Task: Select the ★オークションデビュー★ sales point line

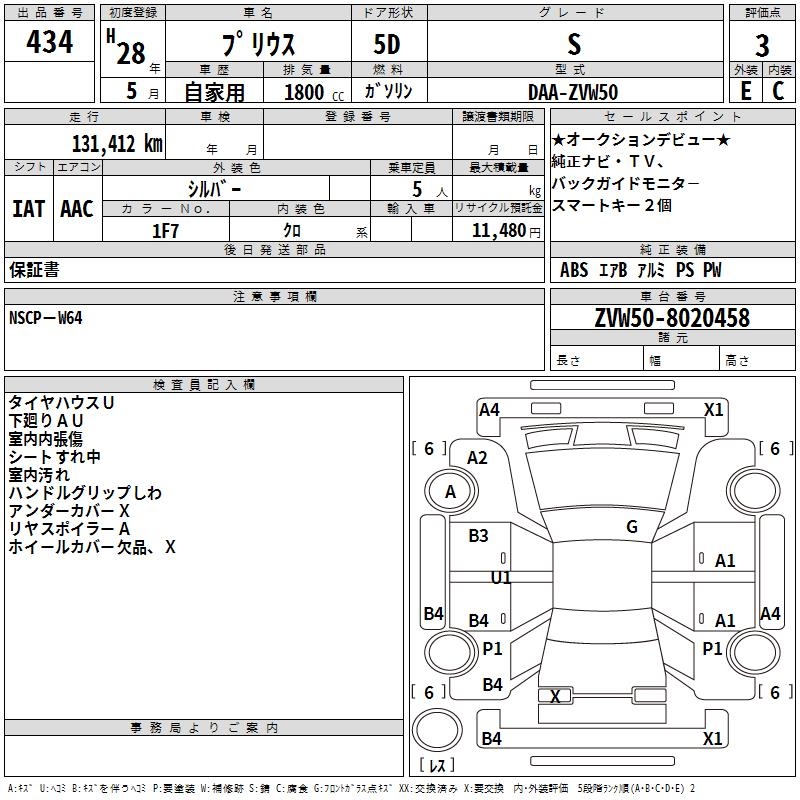Action: tap(641, 139)
